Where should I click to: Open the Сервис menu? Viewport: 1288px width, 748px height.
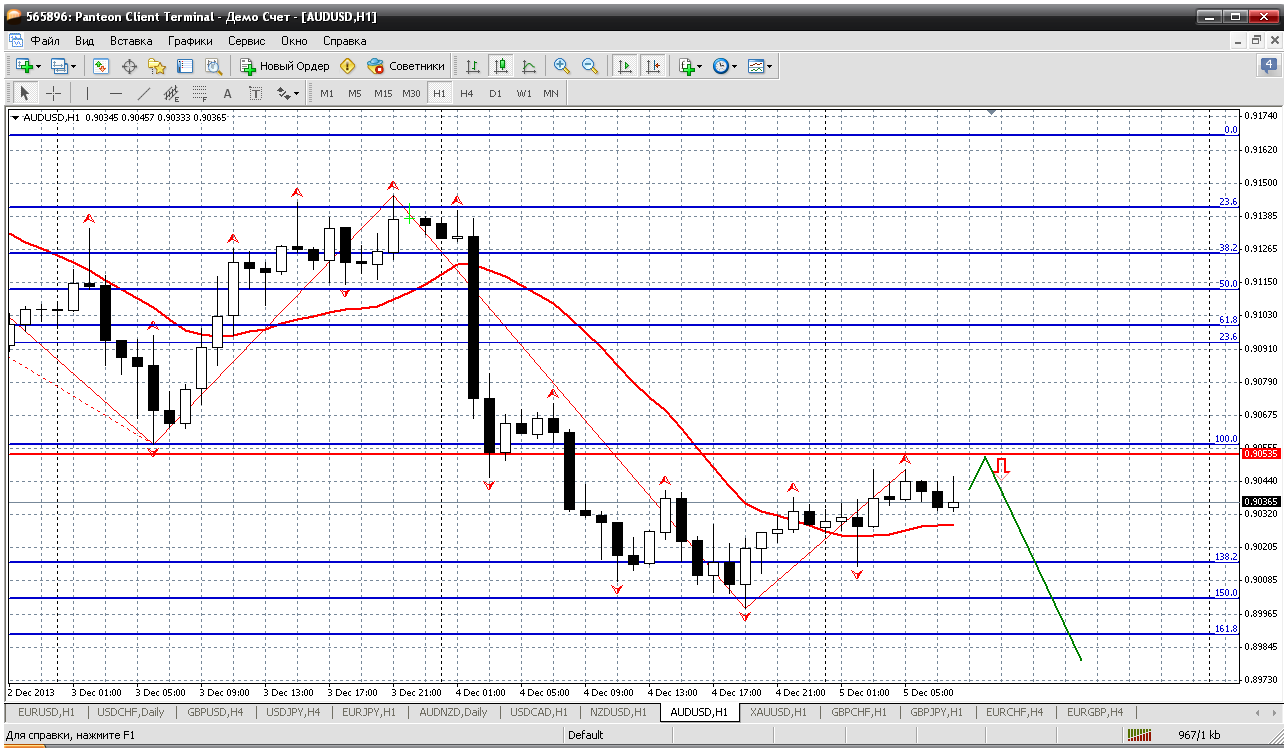[247, 41]
